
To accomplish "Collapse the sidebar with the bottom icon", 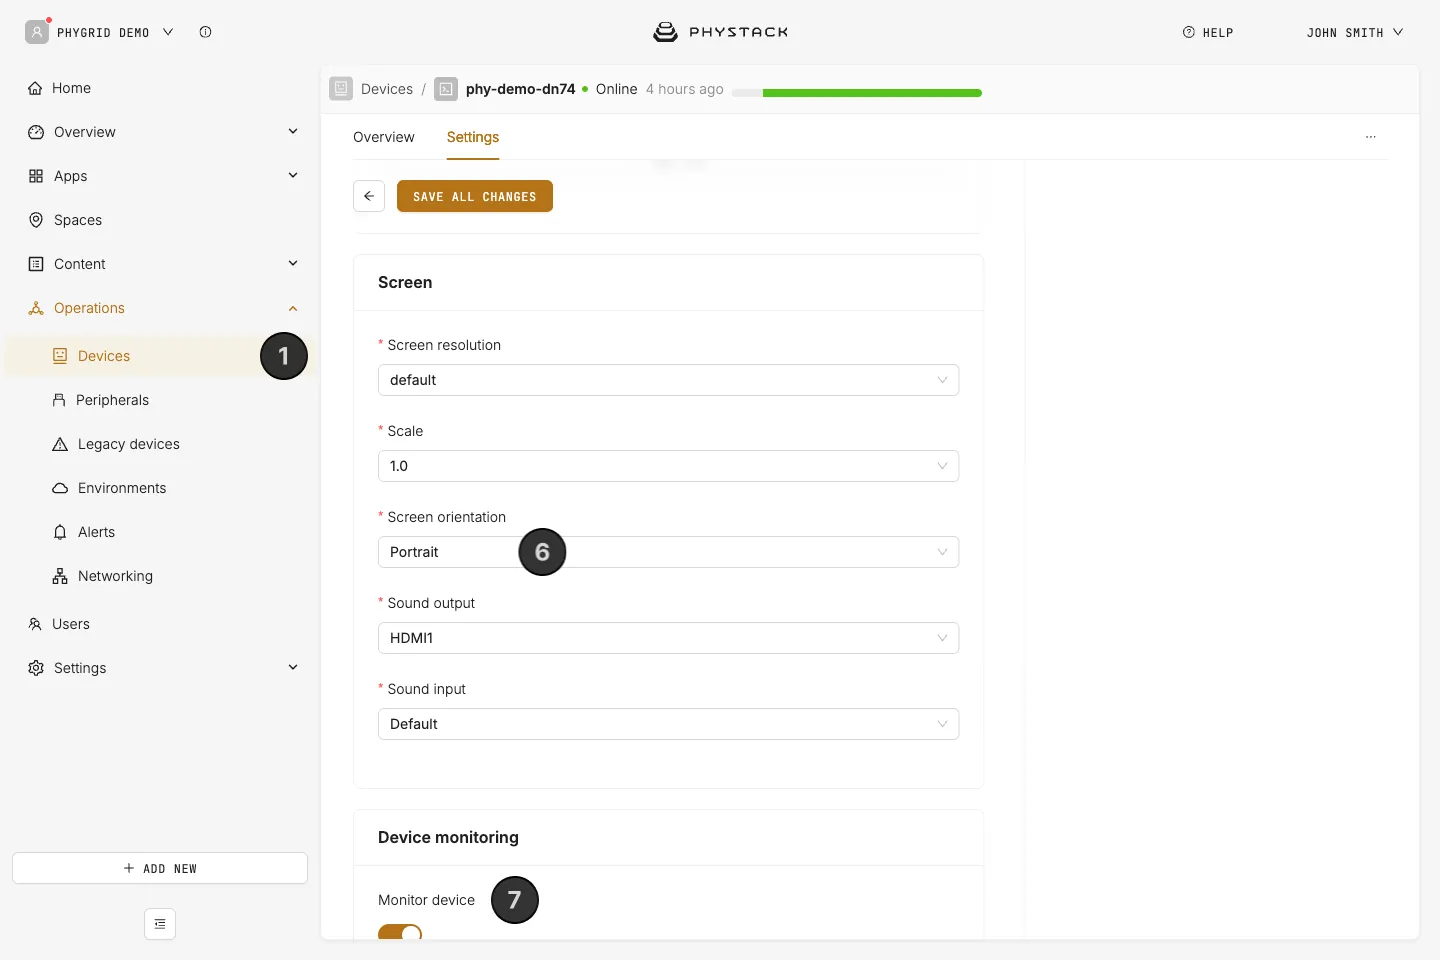I will [160, 924].
